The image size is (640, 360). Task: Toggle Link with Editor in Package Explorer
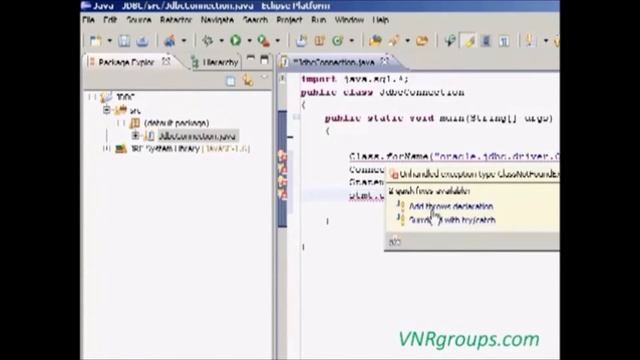pyautogui.click(x=248, y=81)
